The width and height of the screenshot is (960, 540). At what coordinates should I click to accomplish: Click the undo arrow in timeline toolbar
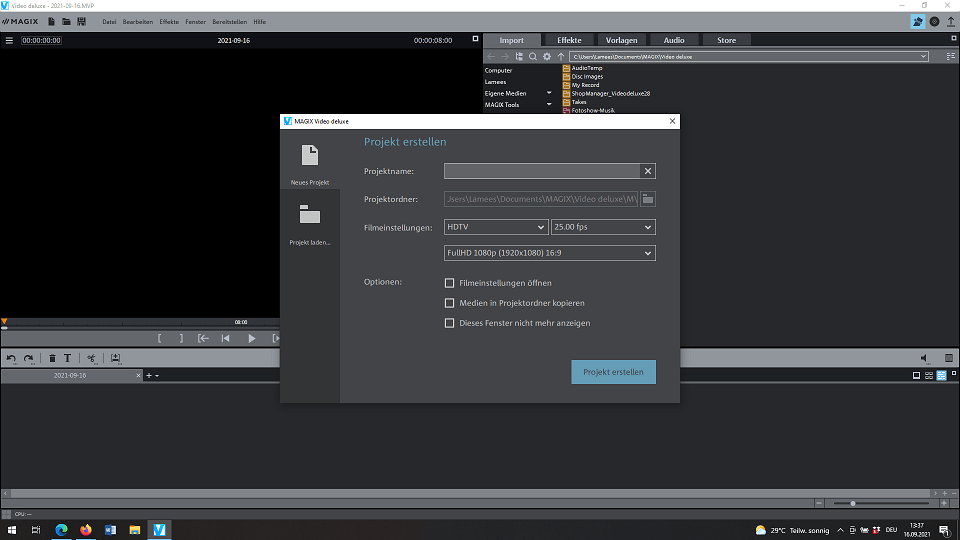(11, 358)
